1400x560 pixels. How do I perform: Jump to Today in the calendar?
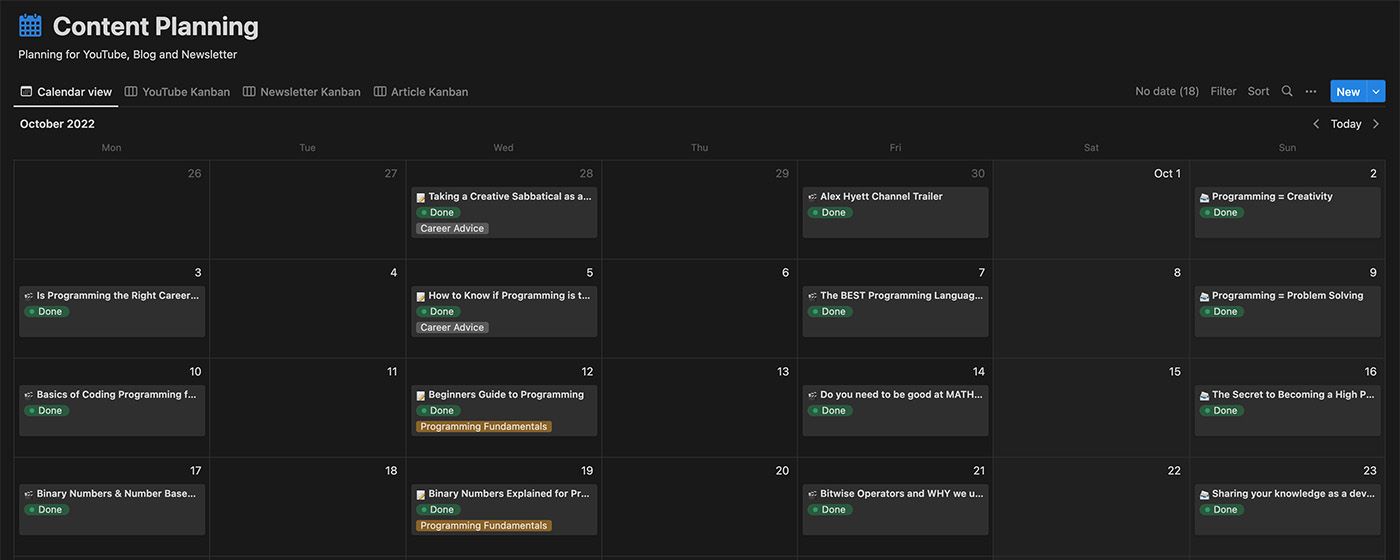(x=1346, y=124)
